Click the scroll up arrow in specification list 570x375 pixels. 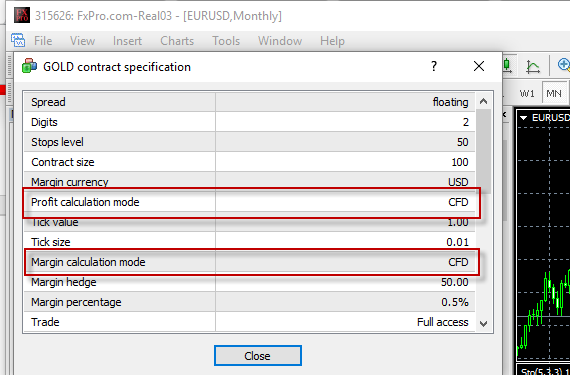(x=483, y=101)
